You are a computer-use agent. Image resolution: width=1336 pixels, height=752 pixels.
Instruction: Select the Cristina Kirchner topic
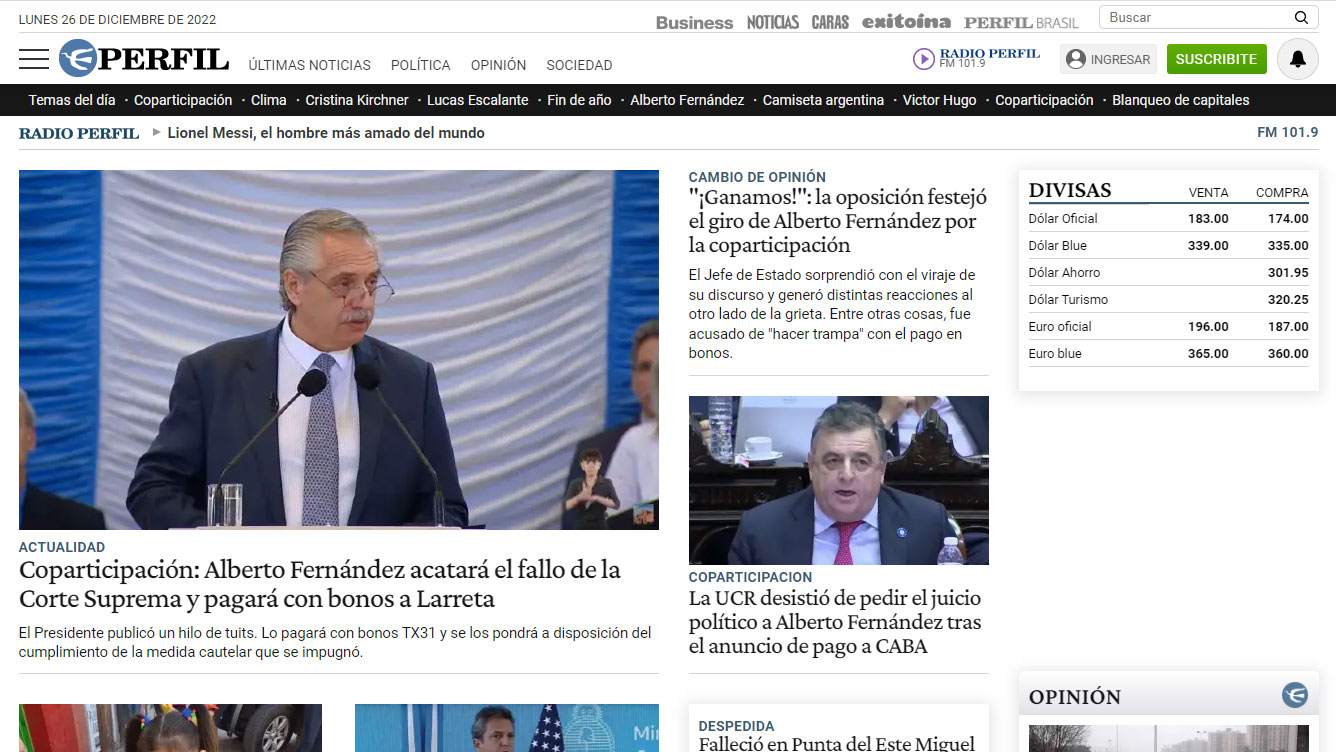point(357,100)
